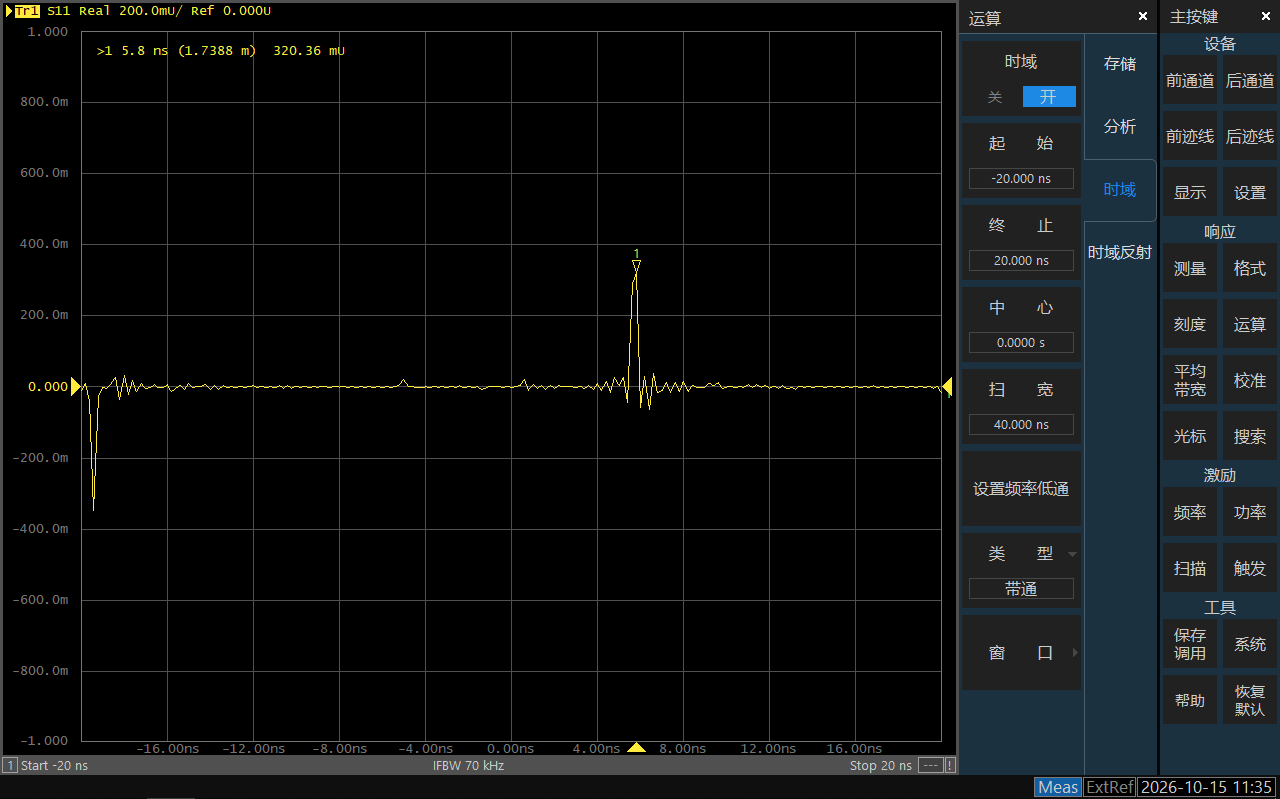Select the Tr1 trace label
The width and height of the screenshot is (1280, 799).
(x=27, y=11)
